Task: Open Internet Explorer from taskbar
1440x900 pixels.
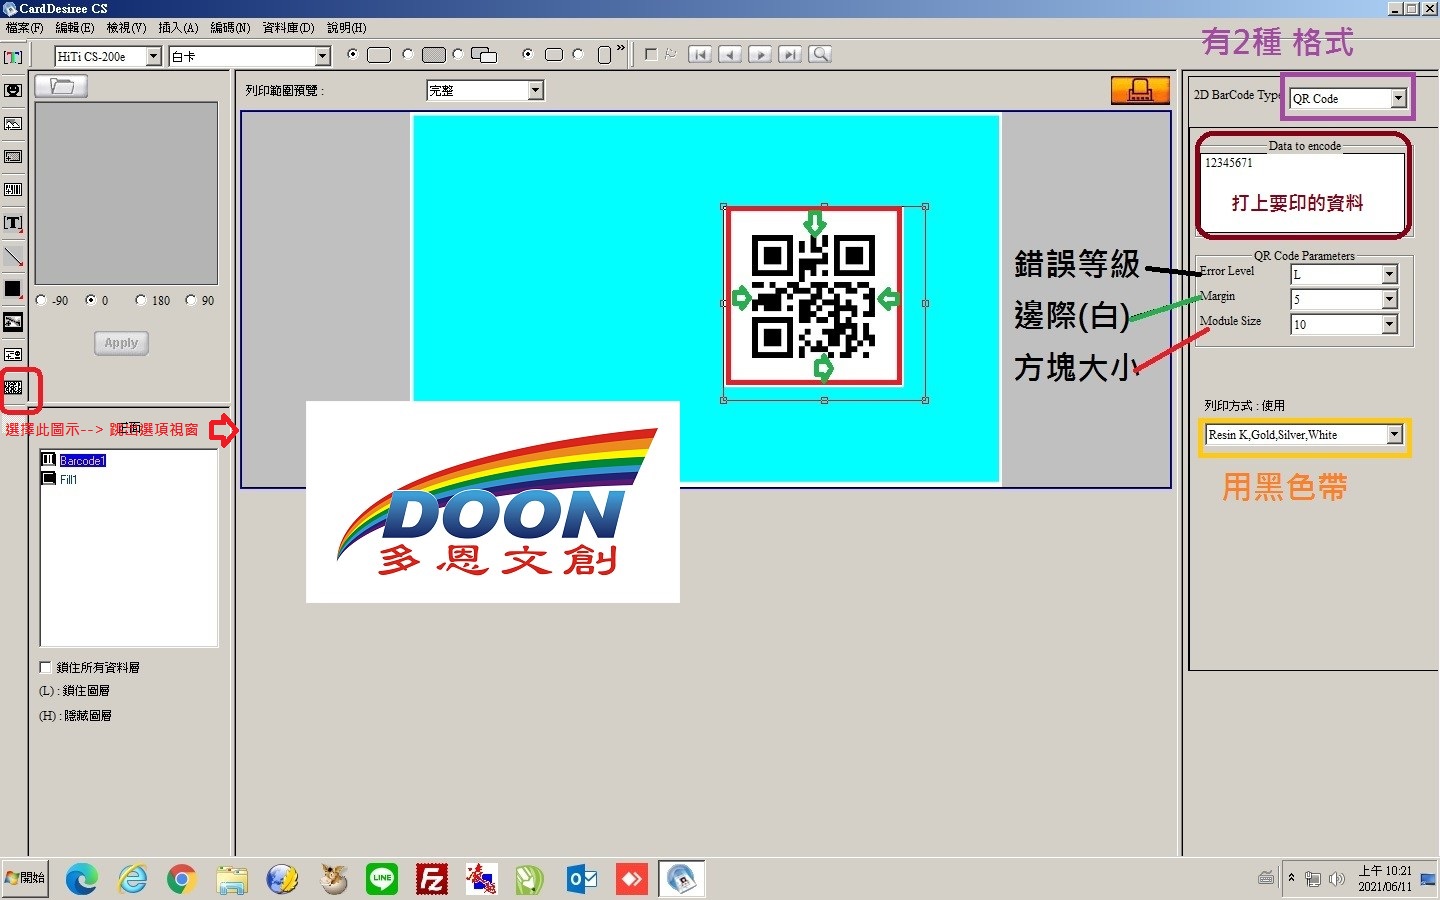Action: pos(132,879)
